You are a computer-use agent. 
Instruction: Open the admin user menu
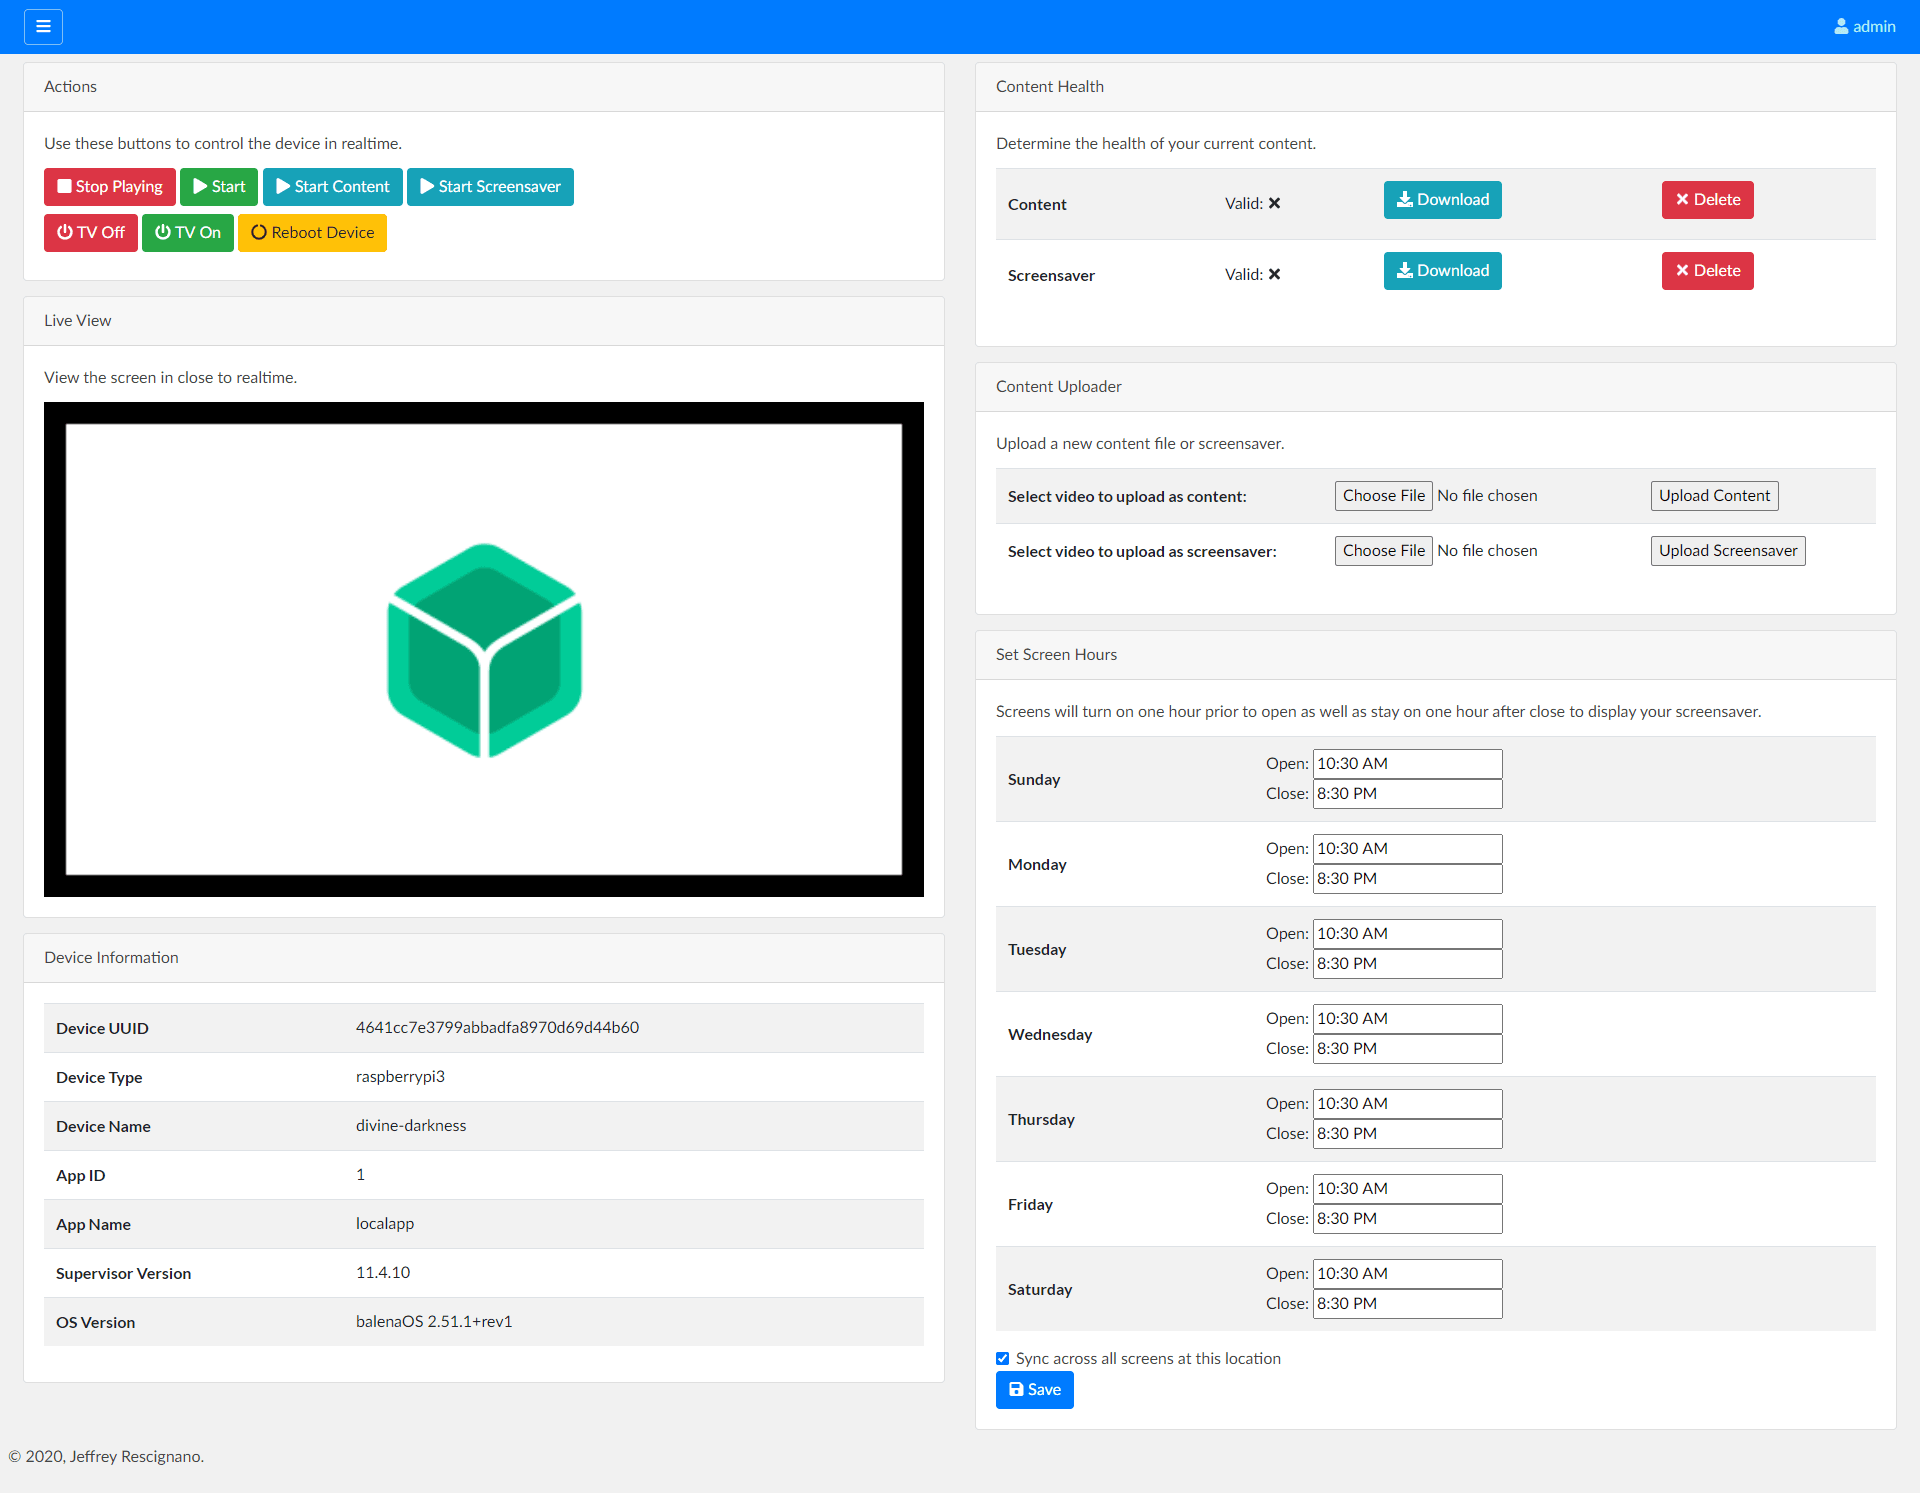pyautogui.click(x=1864, y=27)
